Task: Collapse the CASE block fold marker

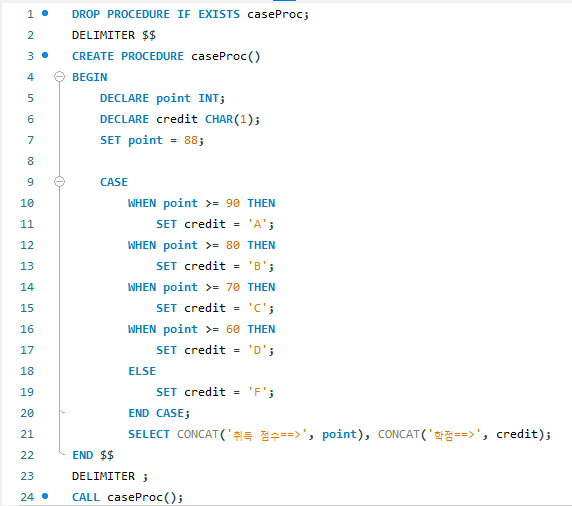Action: pyautogui.click(x=59, y=182)
